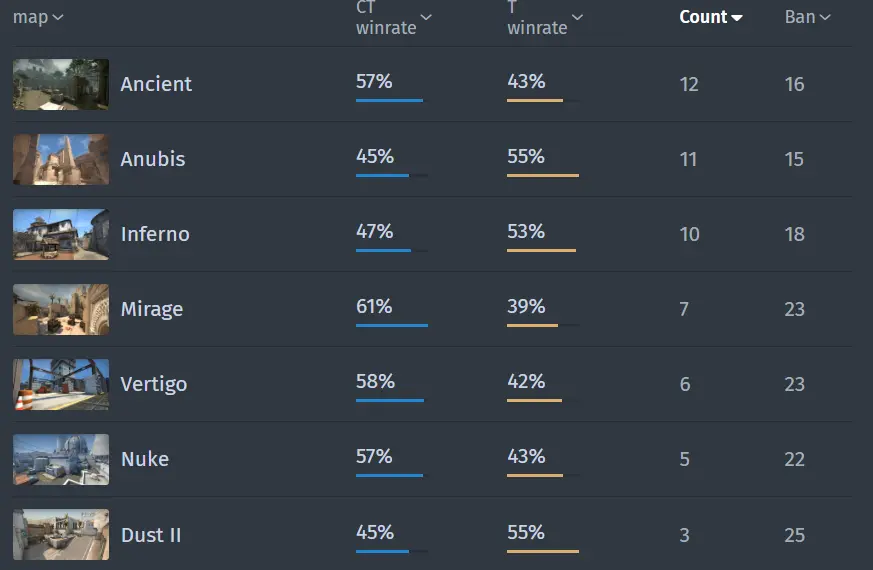Open the Anubis map name link
Image resolution: width=873 pixels, height=570 pixels.
point(153,159)
